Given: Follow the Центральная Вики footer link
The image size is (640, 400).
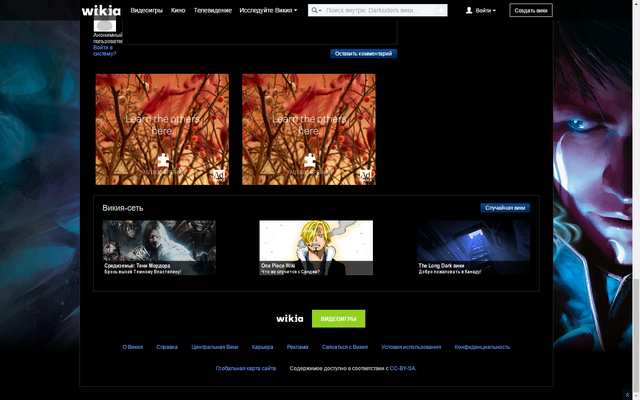Looking at the screenshot, I should click(215, 347).
